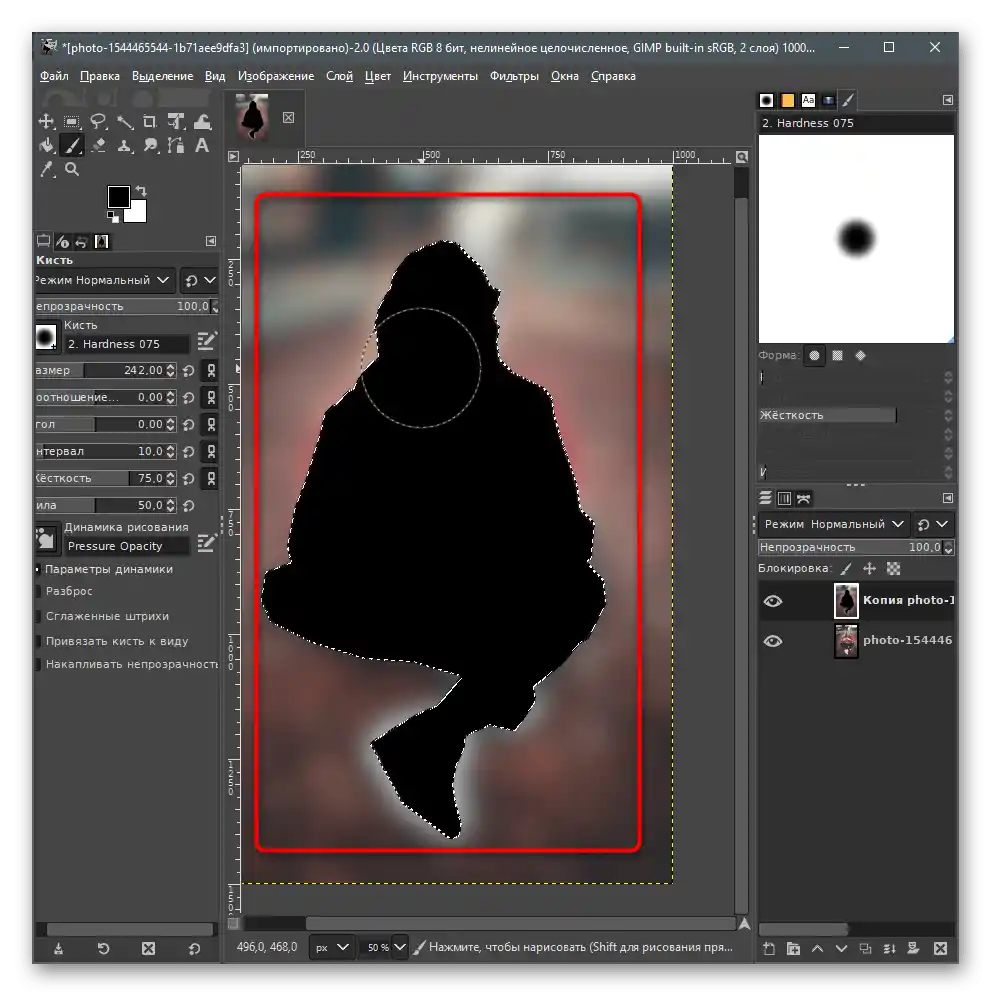The image size is (991, 996).
Task: Create a new layer in layers panel
Action: [x=769, y=948]
